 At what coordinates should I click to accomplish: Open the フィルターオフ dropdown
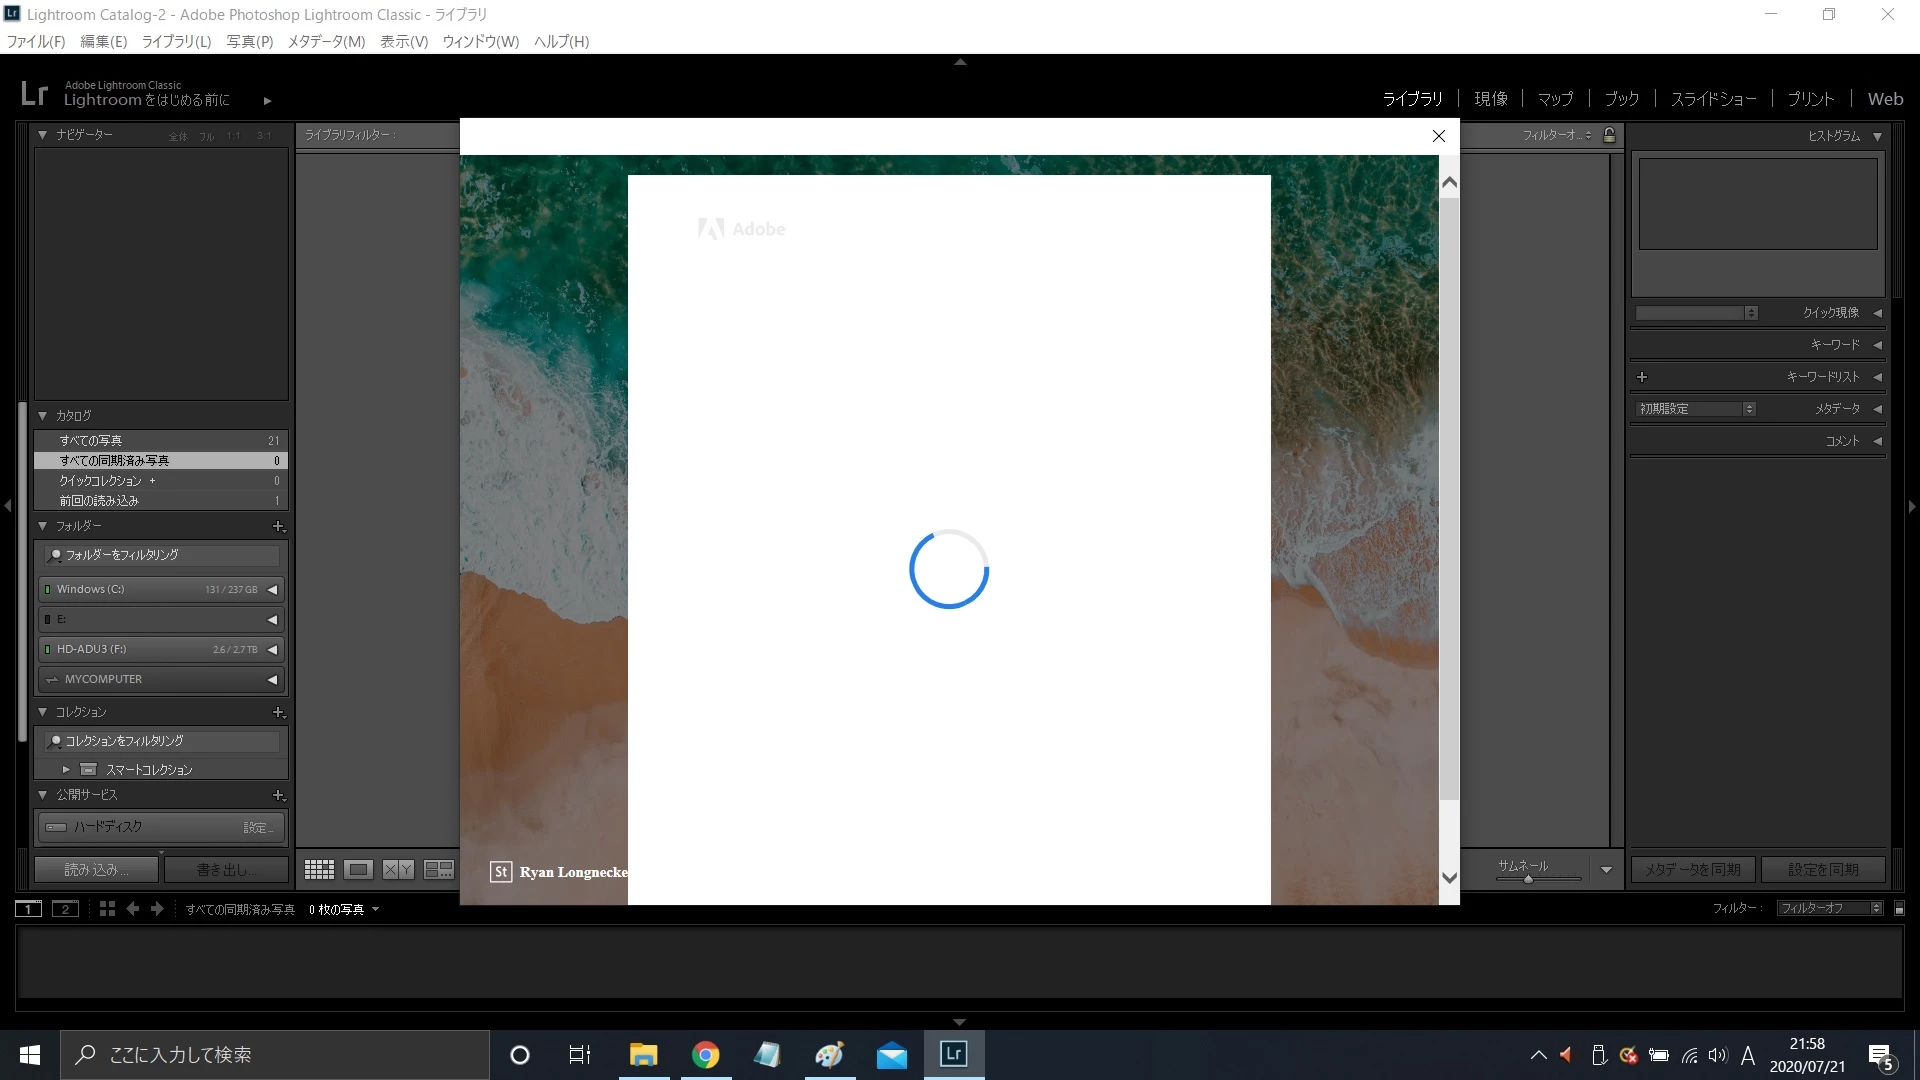click(x=1829, y=908)
